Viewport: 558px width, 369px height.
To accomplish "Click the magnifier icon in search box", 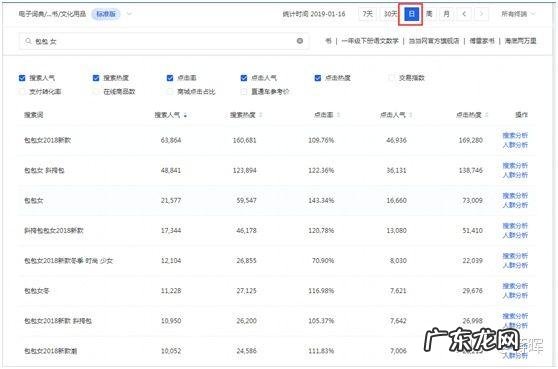I will click(28, 41).
